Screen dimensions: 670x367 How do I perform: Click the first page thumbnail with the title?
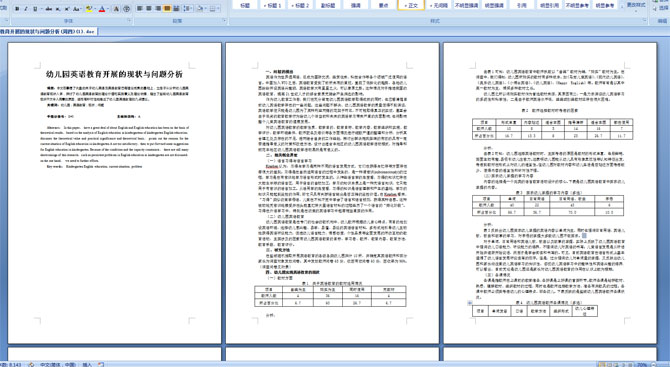115,193
